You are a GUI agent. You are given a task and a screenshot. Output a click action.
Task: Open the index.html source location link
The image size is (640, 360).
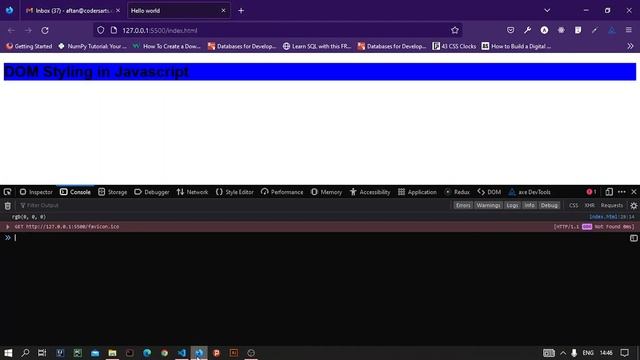pos(611,217)
